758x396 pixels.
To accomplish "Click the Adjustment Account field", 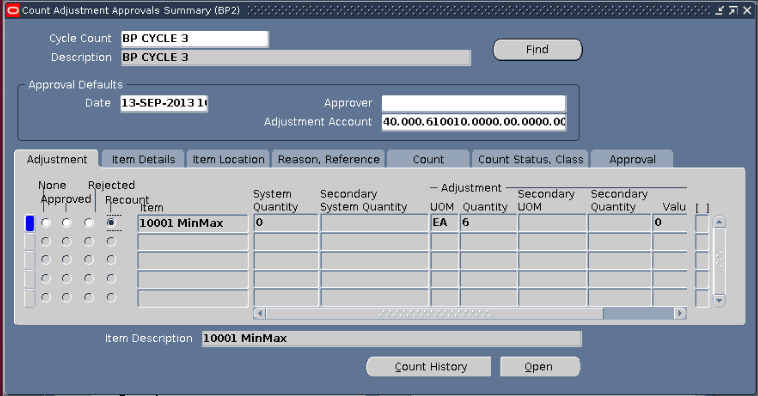I will (473, 122).
